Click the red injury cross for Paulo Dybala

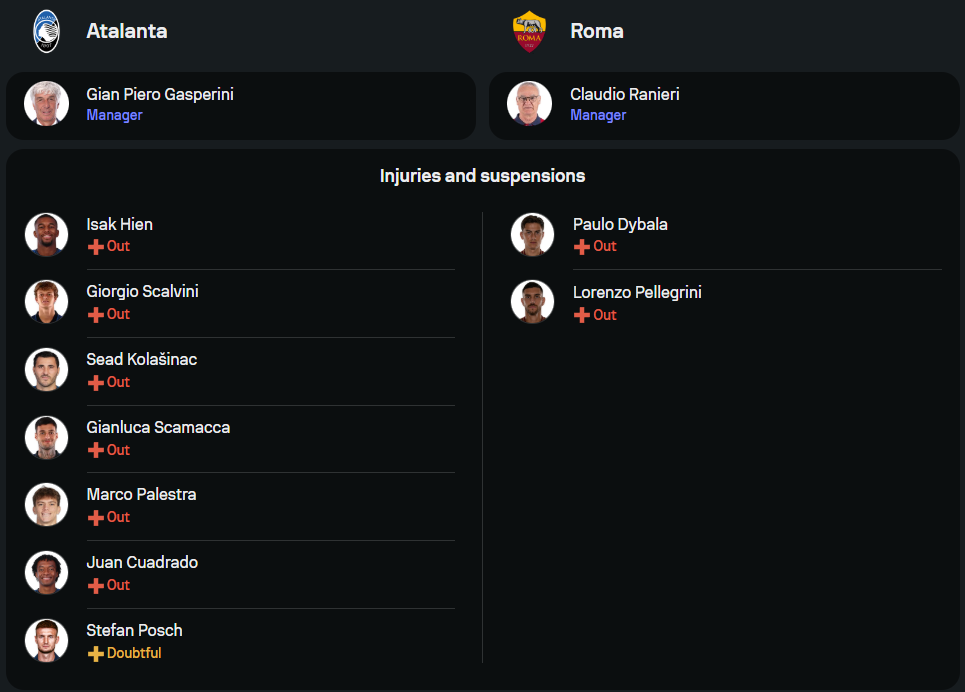click(582, 247)
